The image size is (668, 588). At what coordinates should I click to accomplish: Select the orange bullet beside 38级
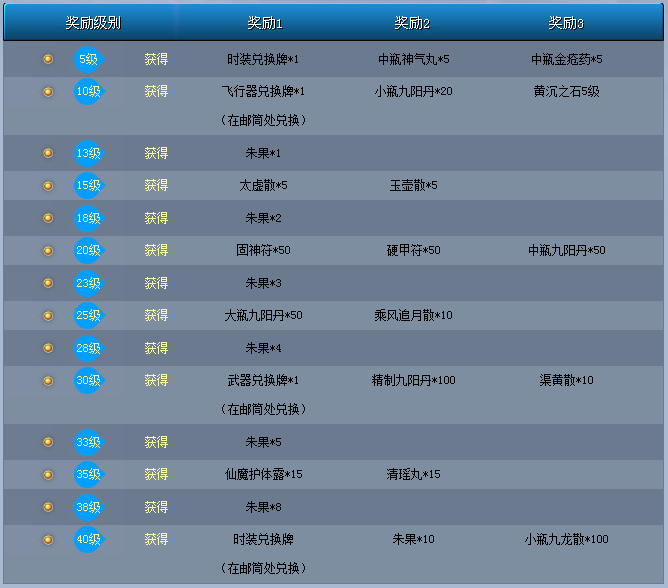[47, 507]
